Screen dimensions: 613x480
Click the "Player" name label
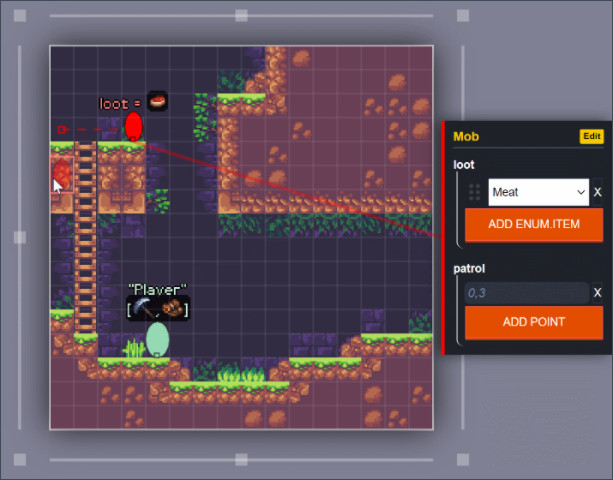pos(158,290)
